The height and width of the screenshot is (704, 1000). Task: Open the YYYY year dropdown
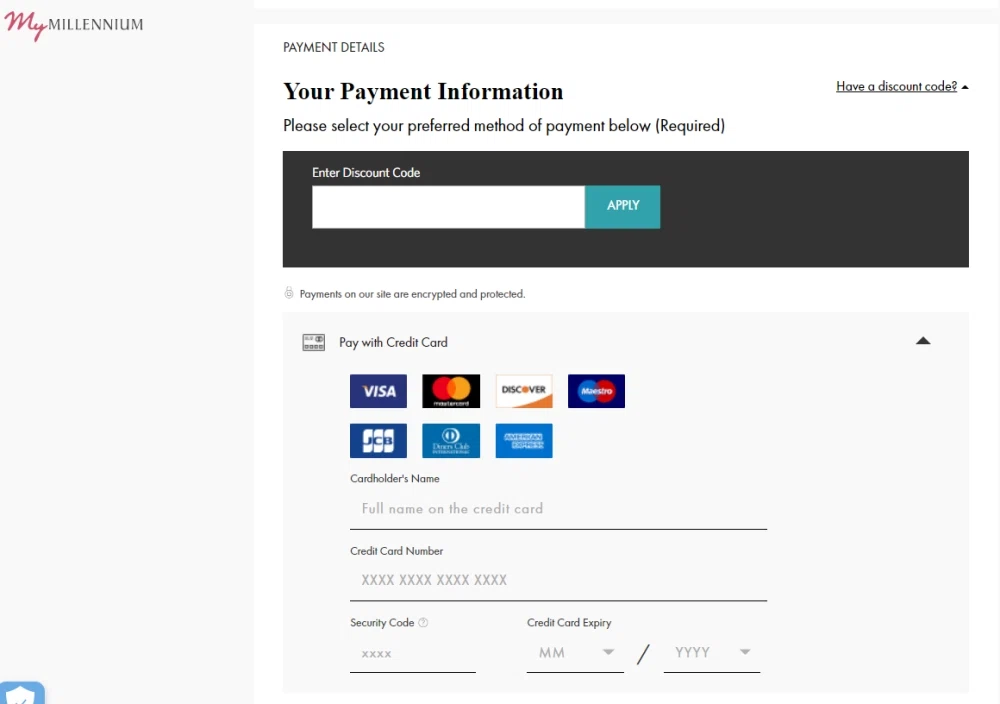pyautogui.click(x=712, y=652)
